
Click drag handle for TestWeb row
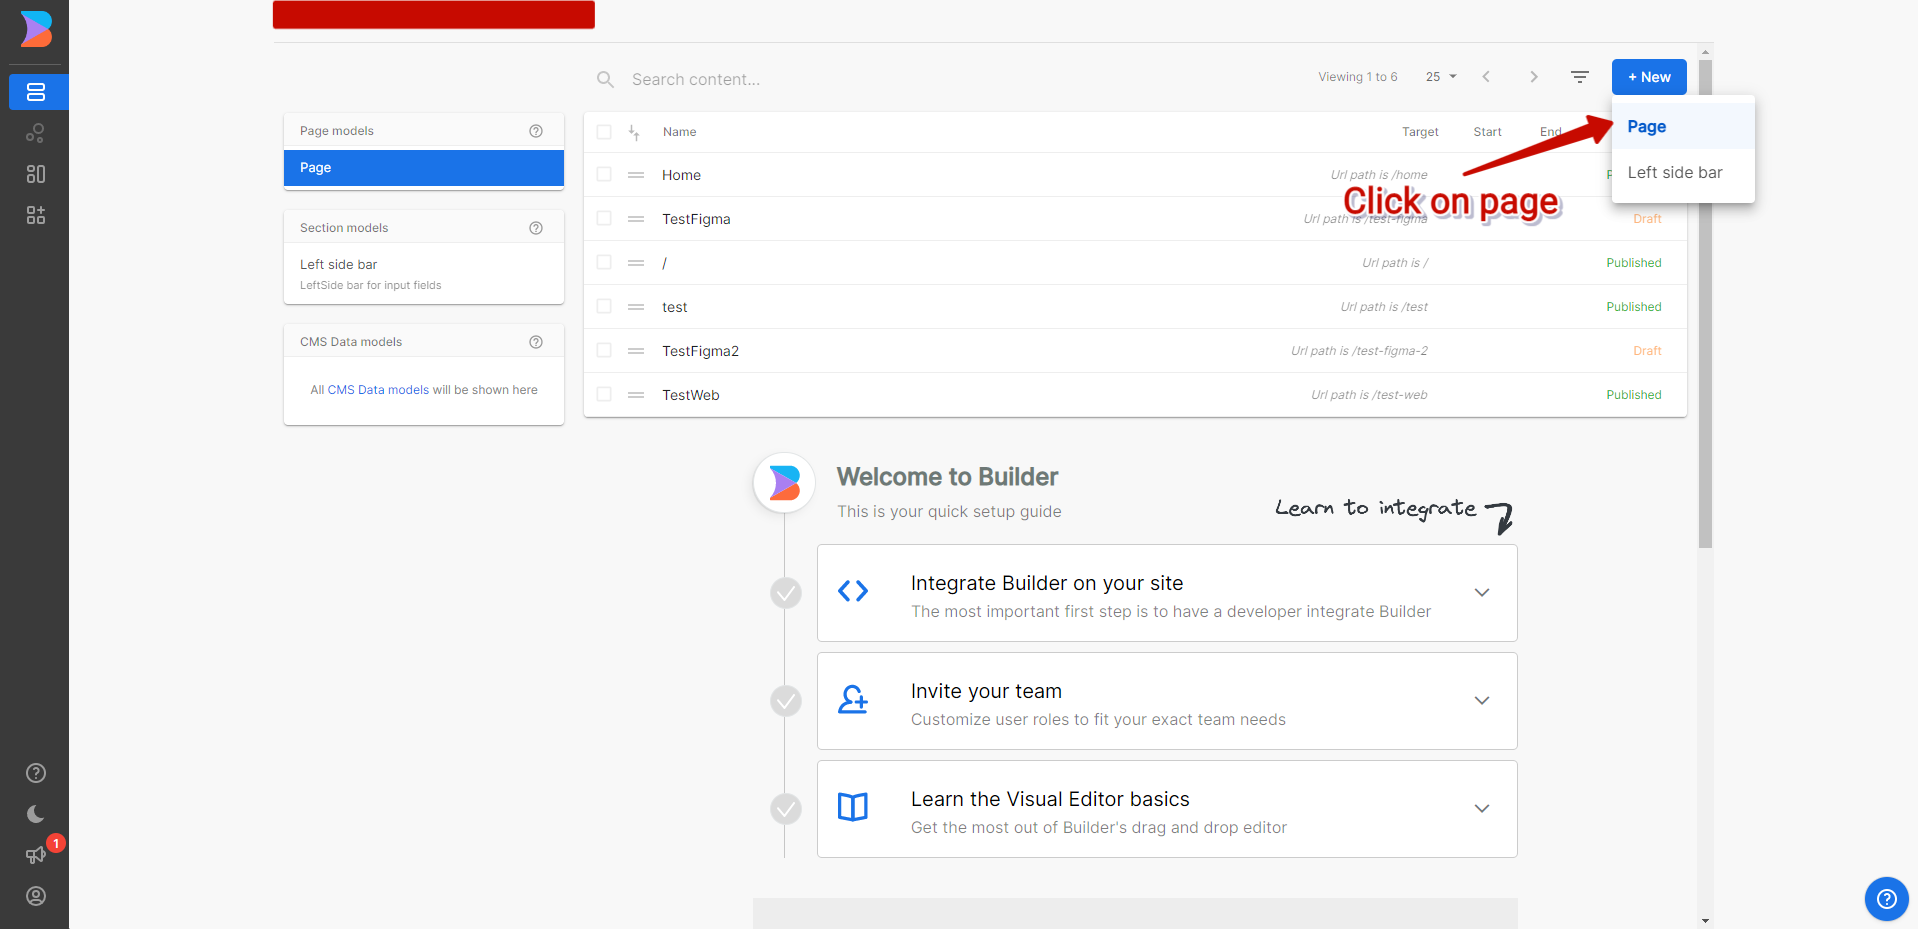click(x=636, y=395)
